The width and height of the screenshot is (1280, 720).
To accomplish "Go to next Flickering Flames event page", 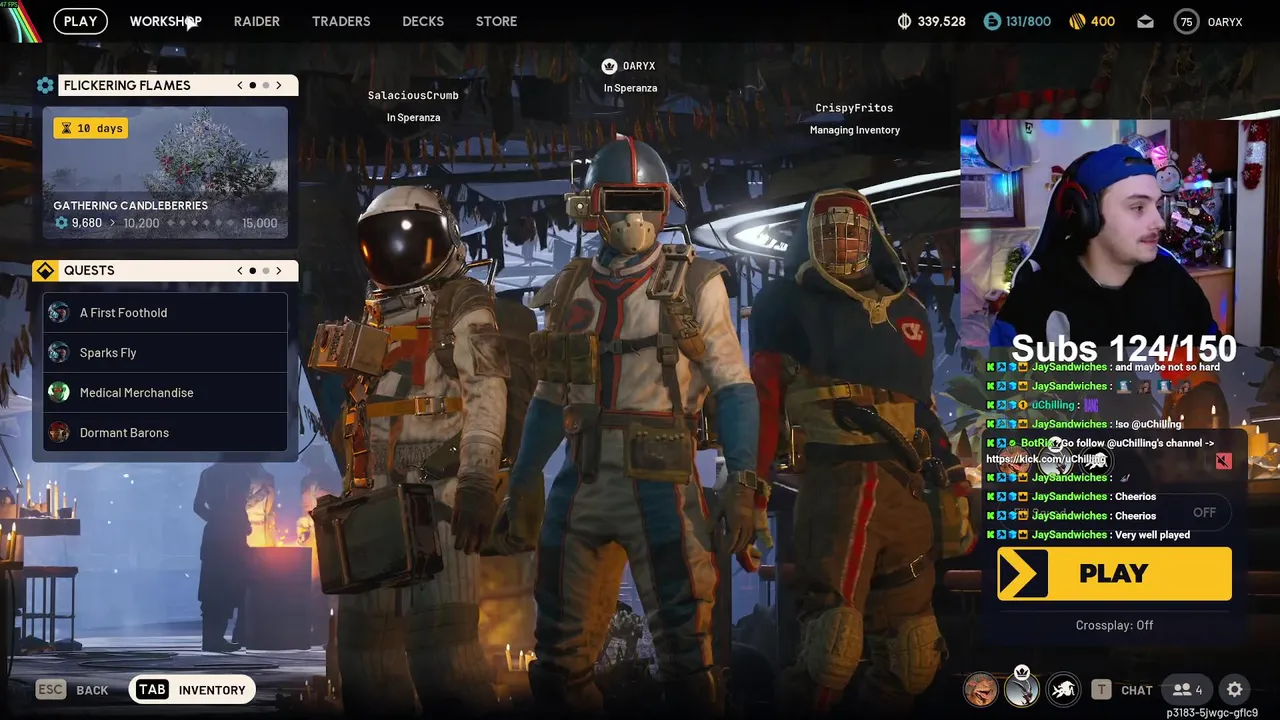I will click(x=279, y=85).
